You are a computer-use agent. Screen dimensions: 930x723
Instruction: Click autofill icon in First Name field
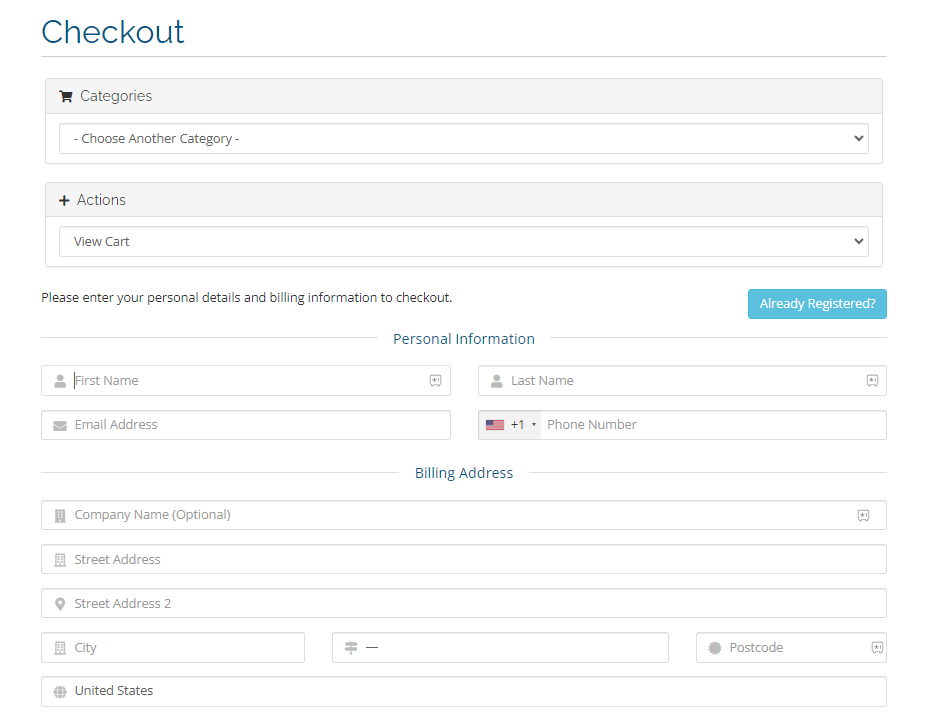pos(435,381)
